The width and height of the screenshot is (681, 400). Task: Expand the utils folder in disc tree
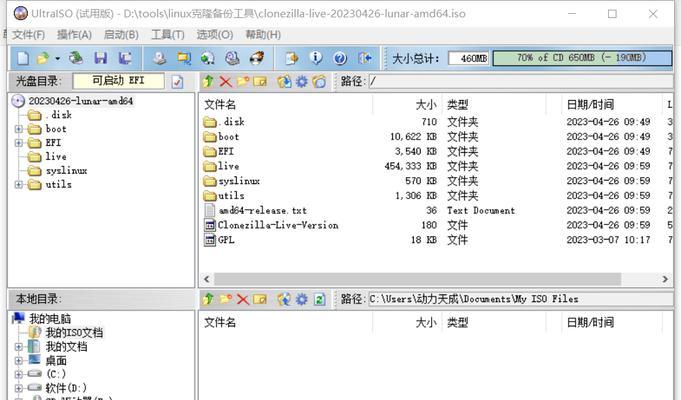[19, 185]
